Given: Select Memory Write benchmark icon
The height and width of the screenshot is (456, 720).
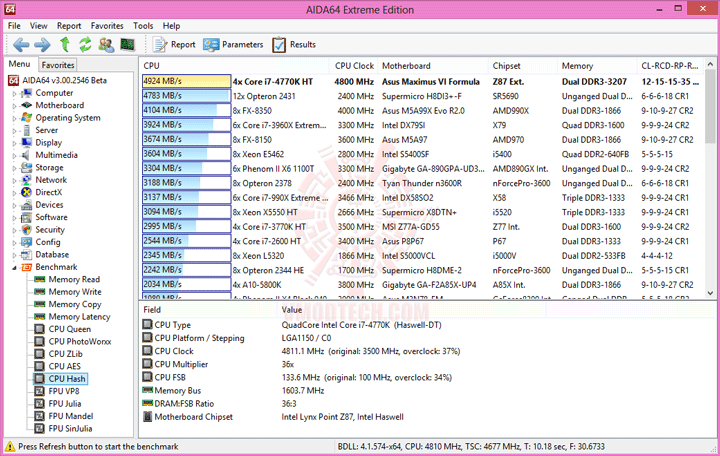Looking at the screenshot, I should 40,292.
